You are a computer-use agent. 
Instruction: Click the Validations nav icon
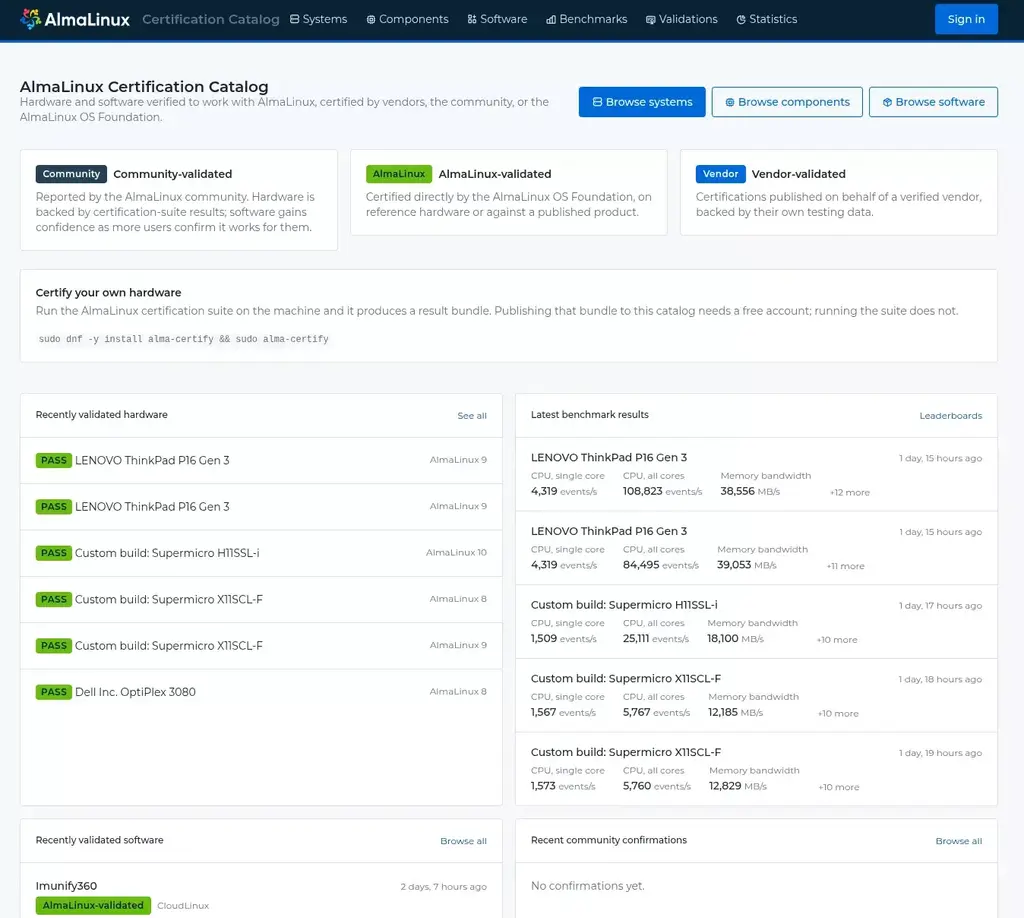(650, 20)
